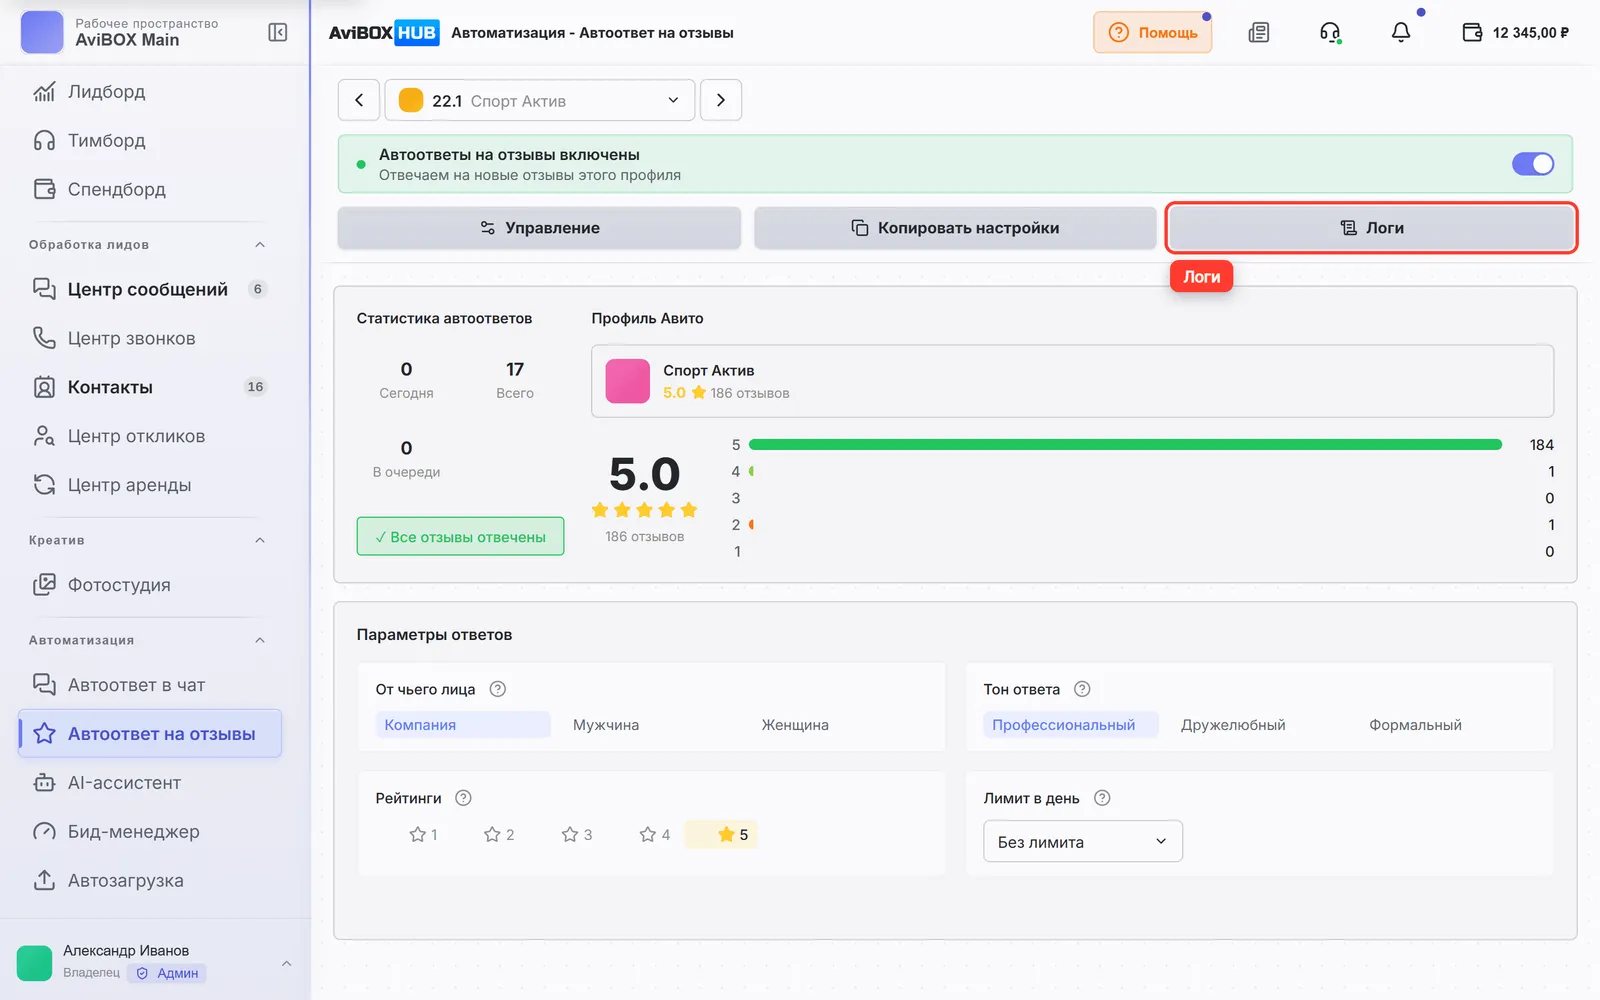The image size is (1600, 1000).
Task: Click the green 5-star rating bar
Action: pyautogui.click(x=1125, y=445)
